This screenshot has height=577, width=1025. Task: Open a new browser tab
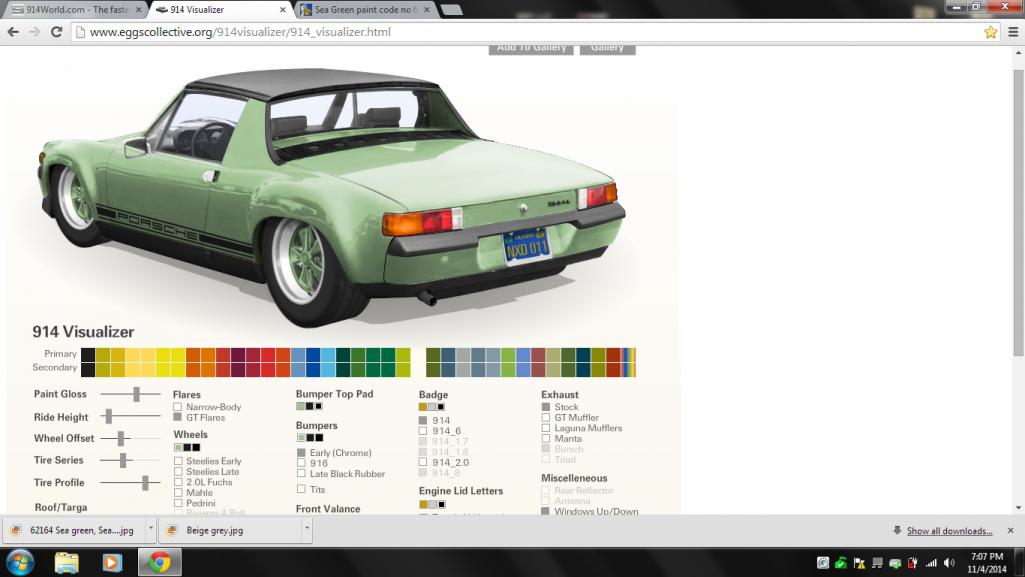coord(451,10)
